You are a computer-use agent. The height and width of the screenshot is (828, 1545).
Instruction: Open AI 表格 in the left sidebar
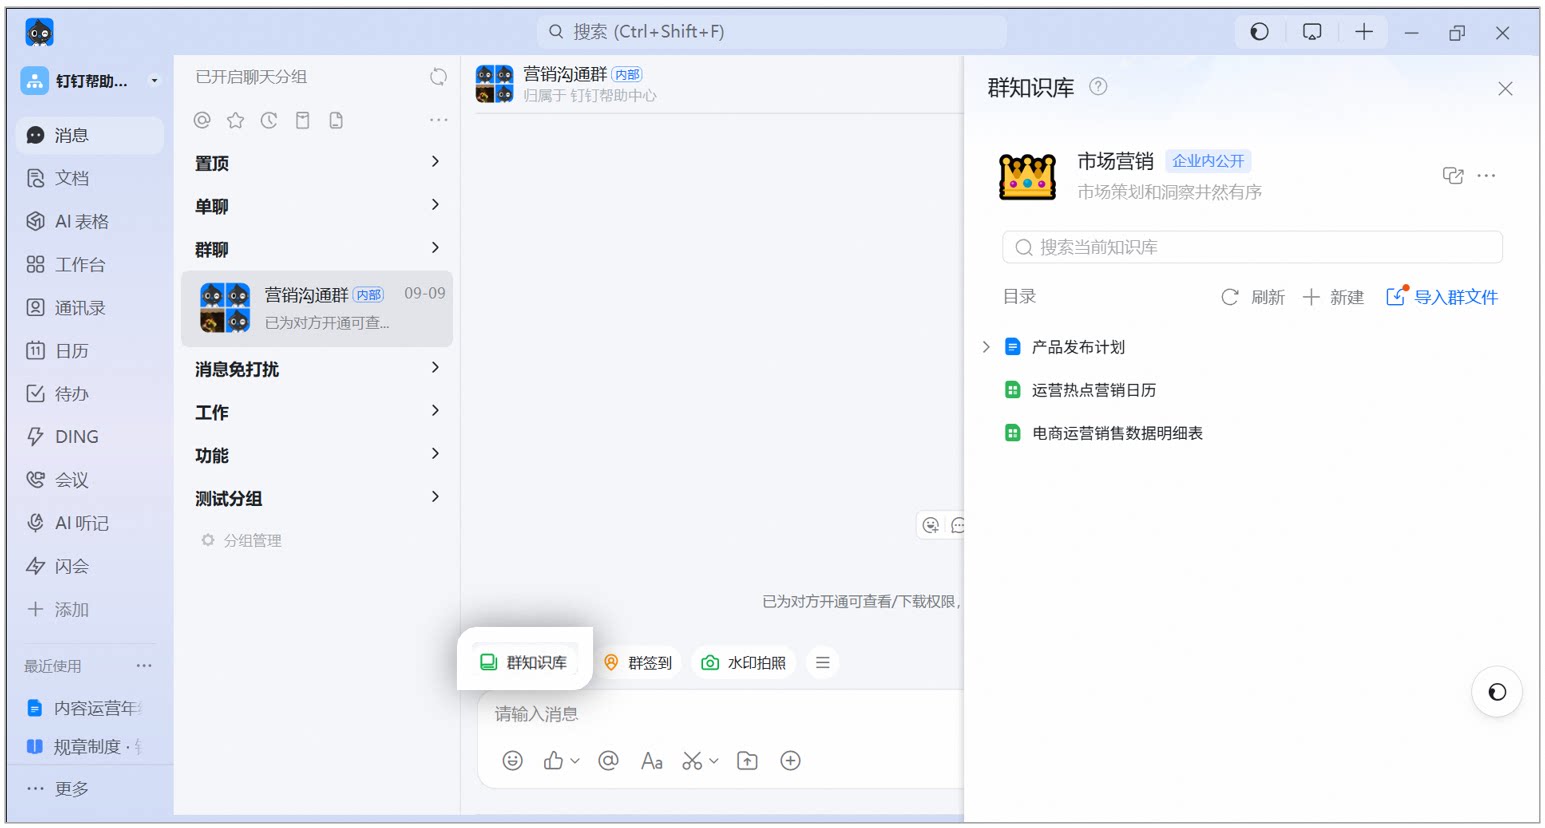pyautogui.click(x=81, y=222)
